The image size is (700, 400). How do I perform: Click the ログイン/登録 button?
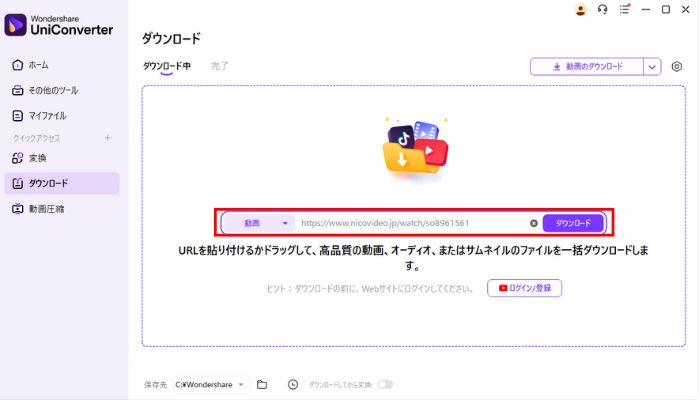pyautogui.click(x=525, y=288)
